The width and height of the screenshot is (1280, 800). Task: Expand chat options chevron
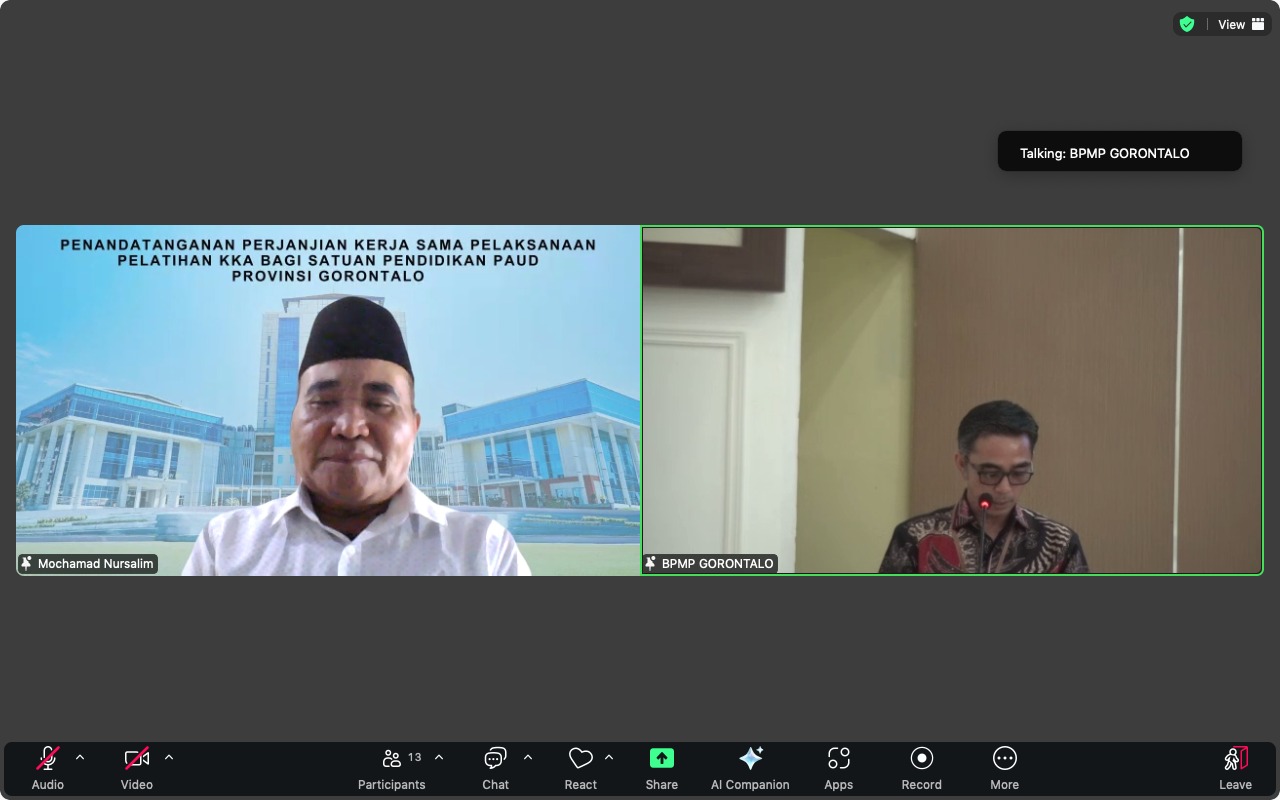(528, 758)
